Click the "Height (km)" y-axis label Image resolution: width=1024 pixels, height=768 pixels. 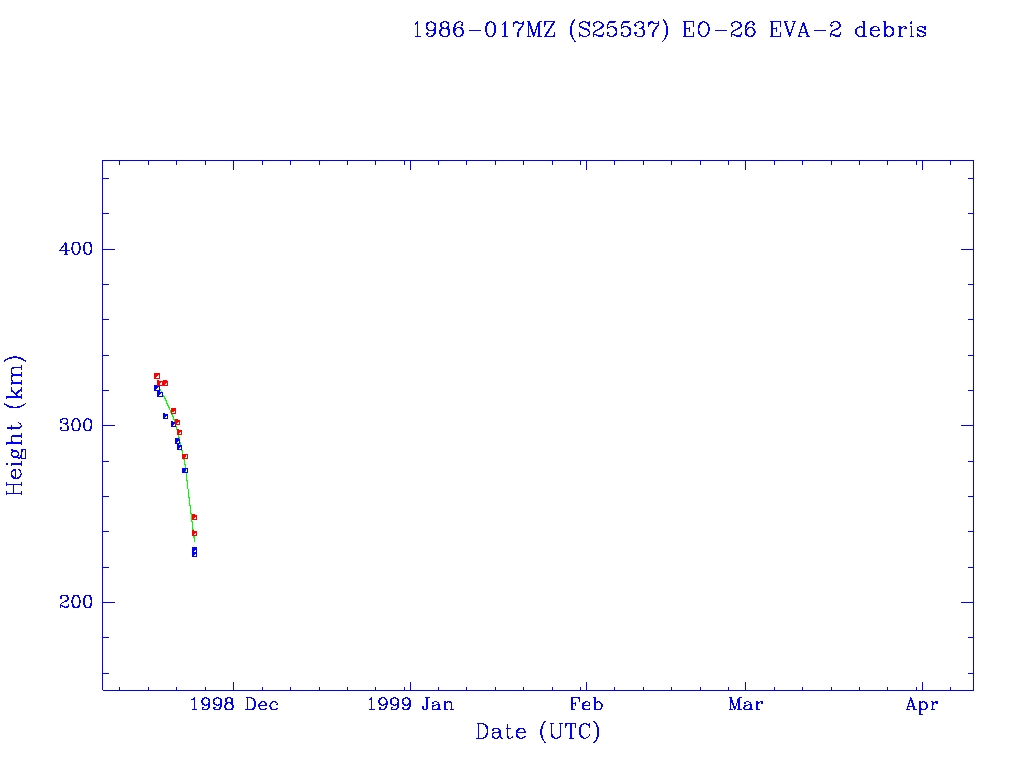(x=15, y=425)
